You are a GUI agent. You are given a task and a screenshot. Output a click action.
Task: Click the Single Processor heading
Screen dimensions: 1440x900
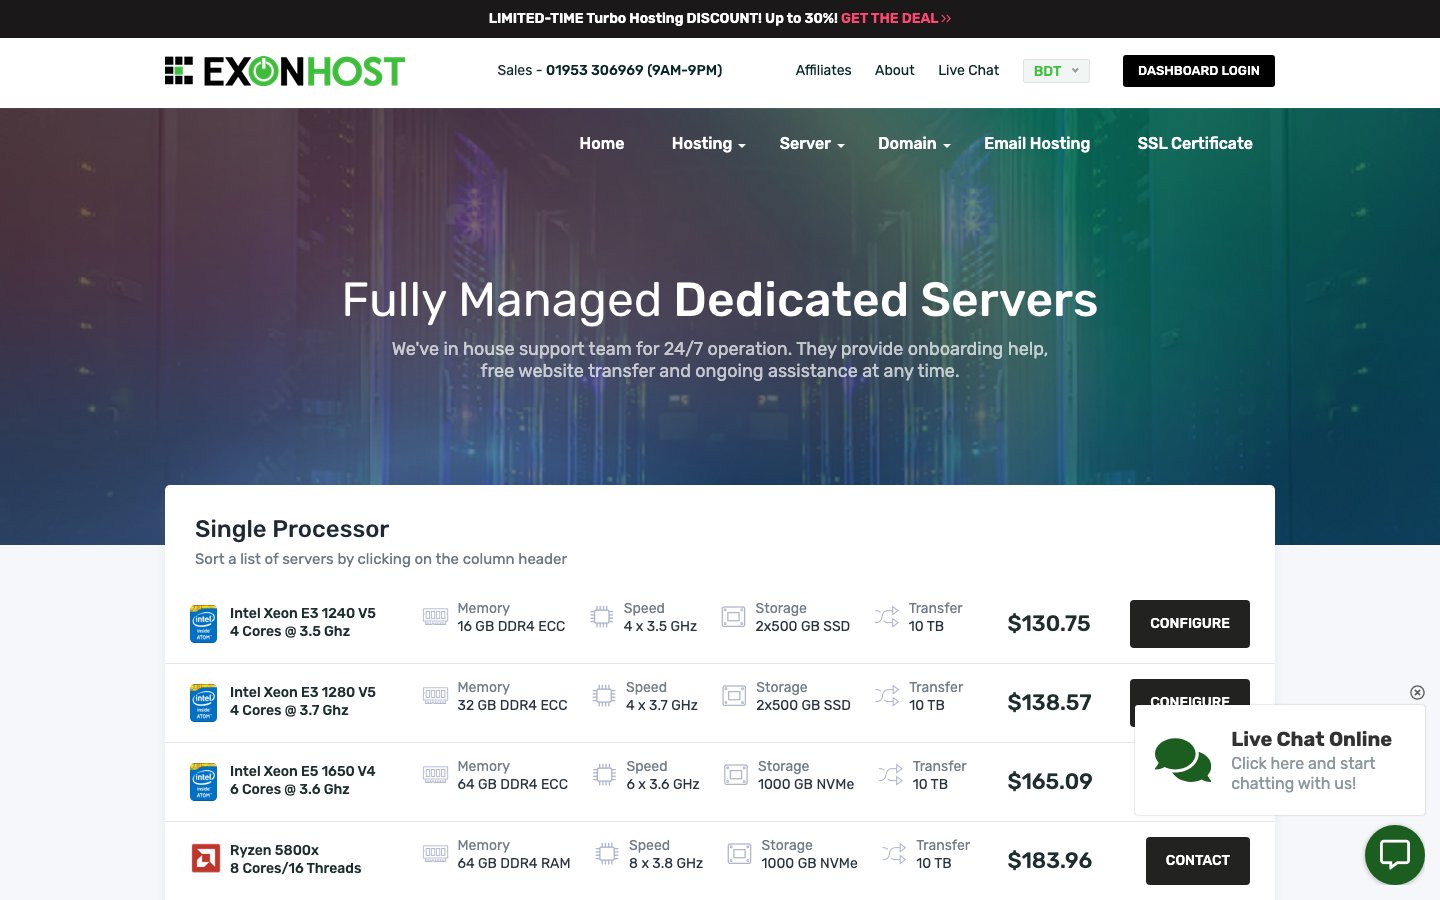pyautogui.click(x=292, y=529)
